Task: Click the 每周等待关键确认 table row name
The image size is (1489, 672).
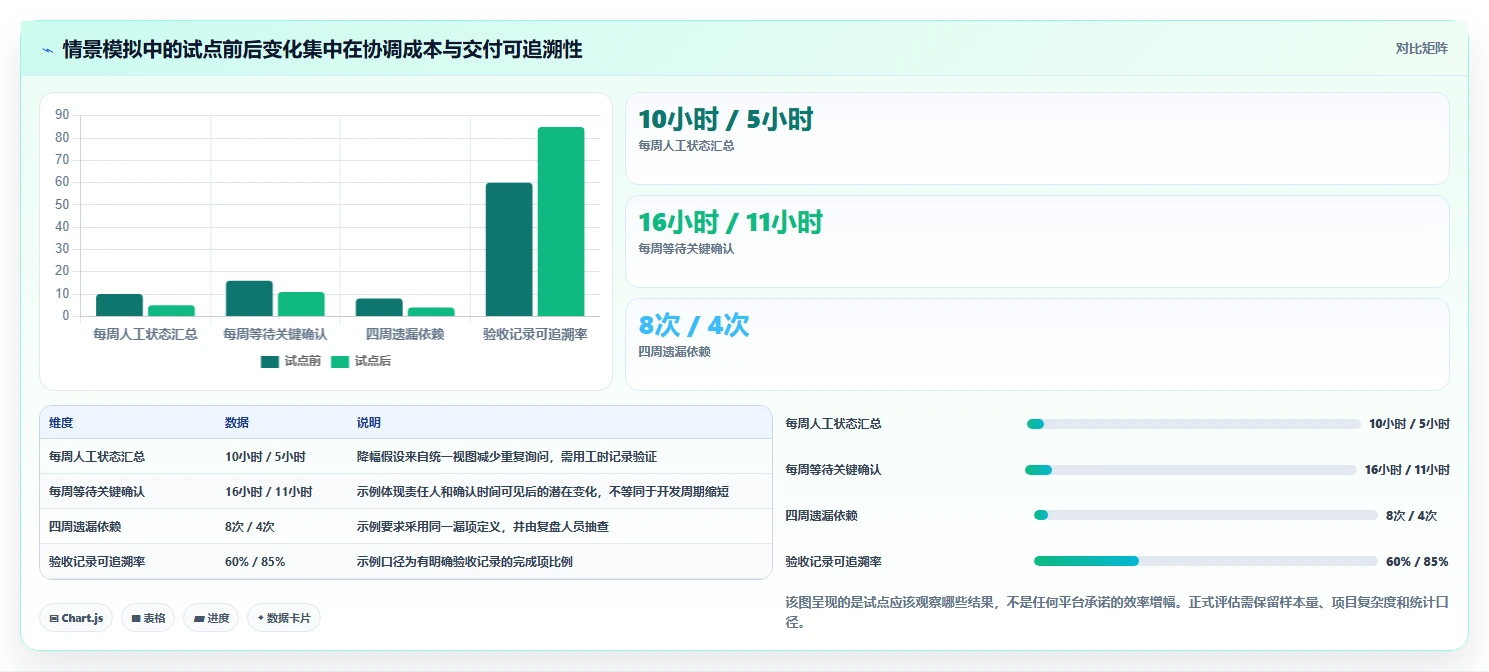Action: (97, 491)
